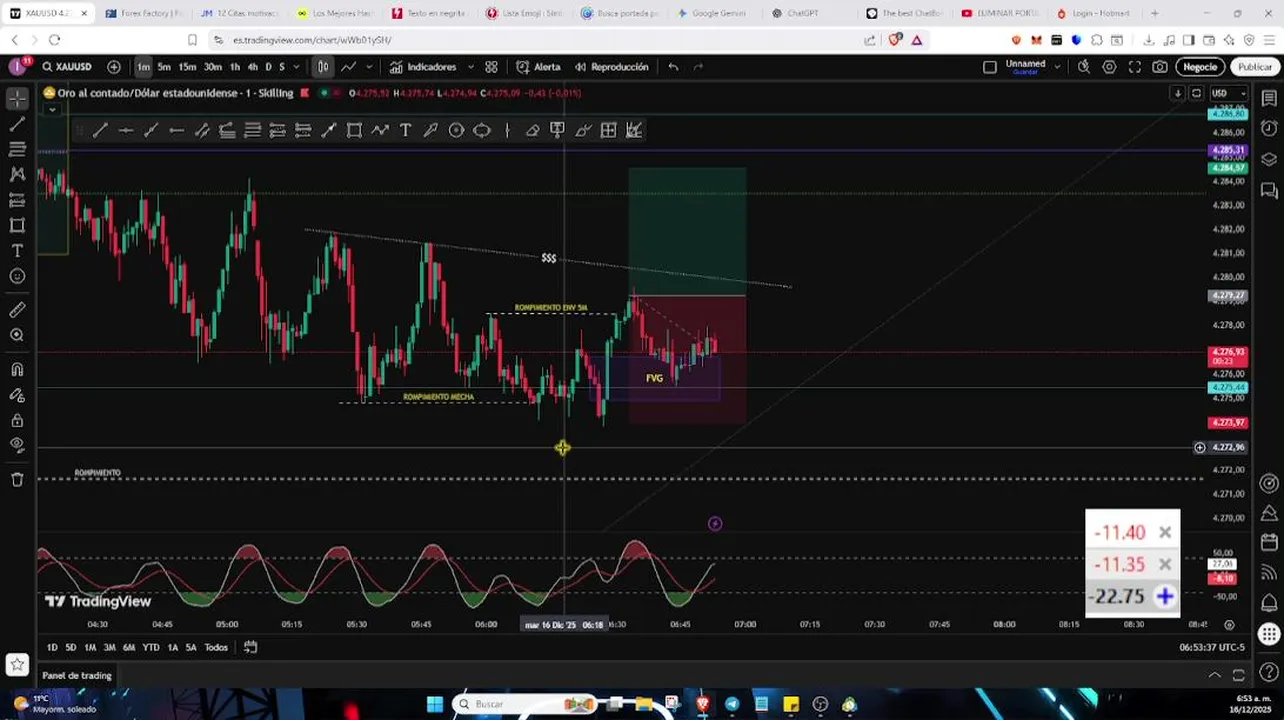The image size is (1284, 720).
Task: Select the 15m timeframe
Action: point(187,67)
